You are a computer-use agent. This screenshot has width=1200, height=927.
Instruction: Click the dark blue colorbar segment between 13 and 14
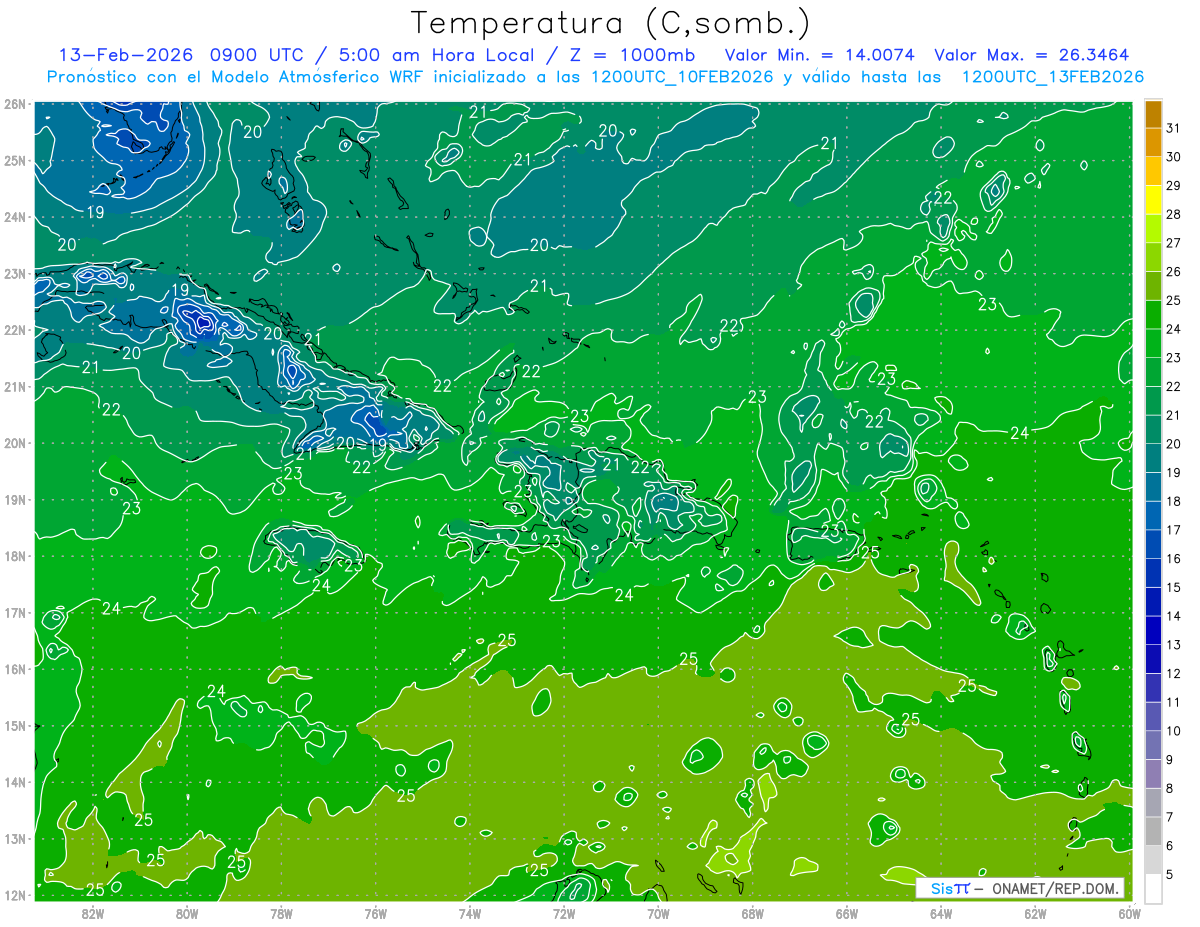pyautogui.click(x=1153, y=630)
